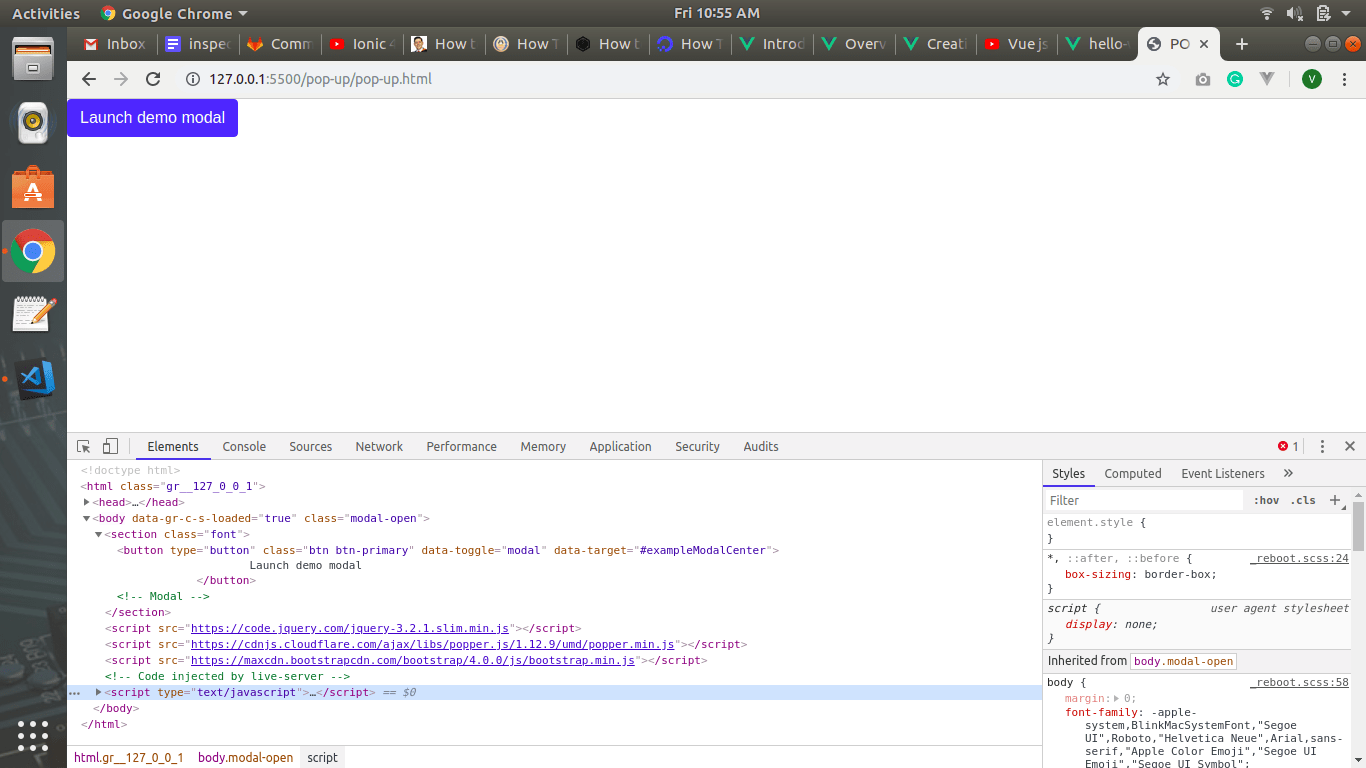Viewport: 1366px width, 768px height.
Task: Reload the page with the refresh icon
Action: [153, 79]
